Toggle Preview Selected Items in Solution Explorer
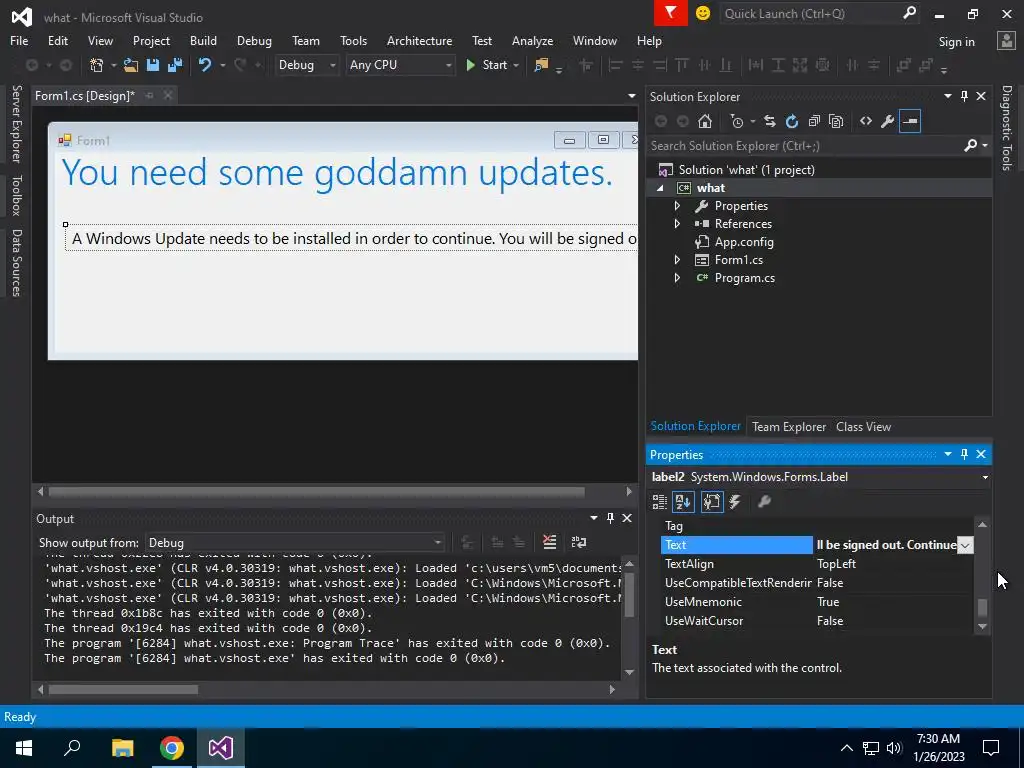Viewport: 1024px width, 768px height. (910, 121)
